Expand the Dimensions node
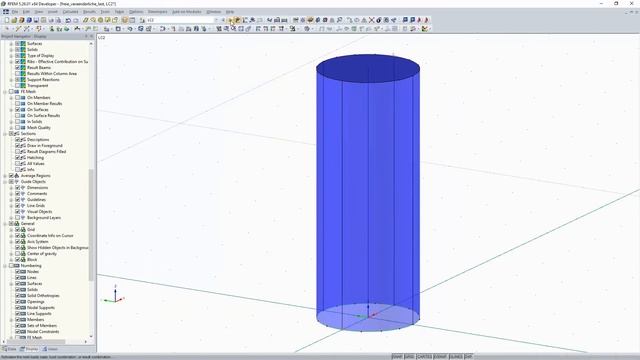The image size is (640, 360). (11, 188)
